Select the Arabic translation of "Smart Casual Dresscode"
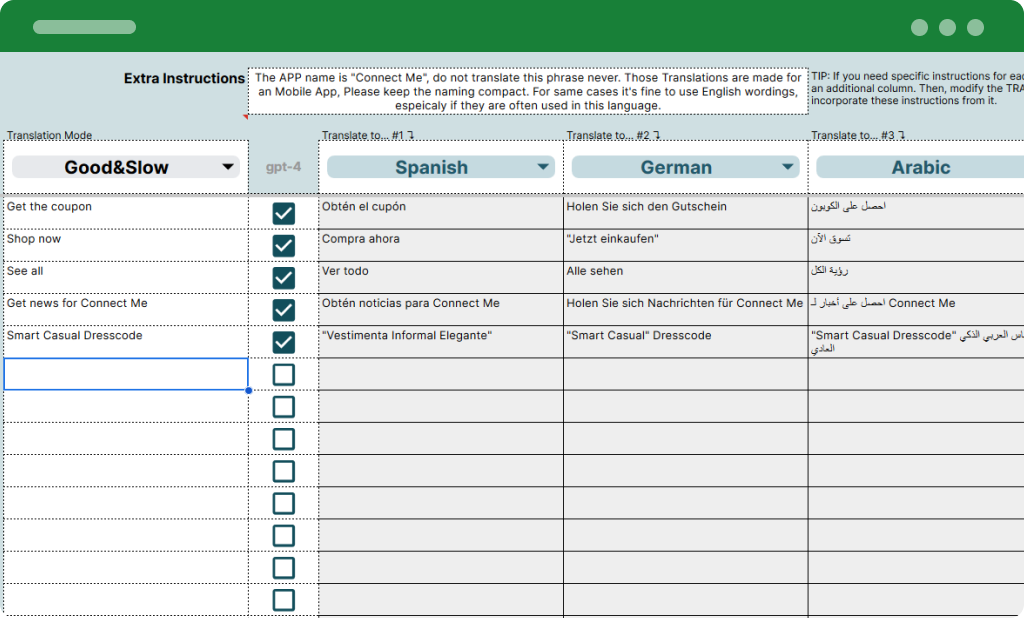 pyautogui.click(x=913, y=341)
